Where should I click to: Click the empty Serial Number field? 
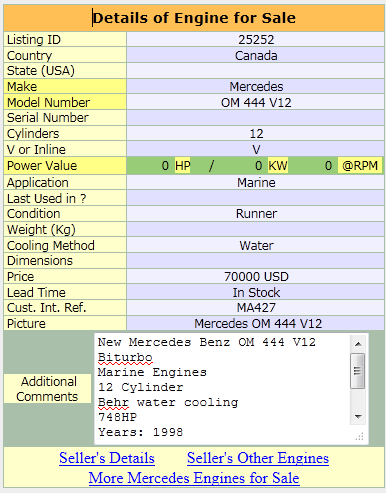coord(256,118)
